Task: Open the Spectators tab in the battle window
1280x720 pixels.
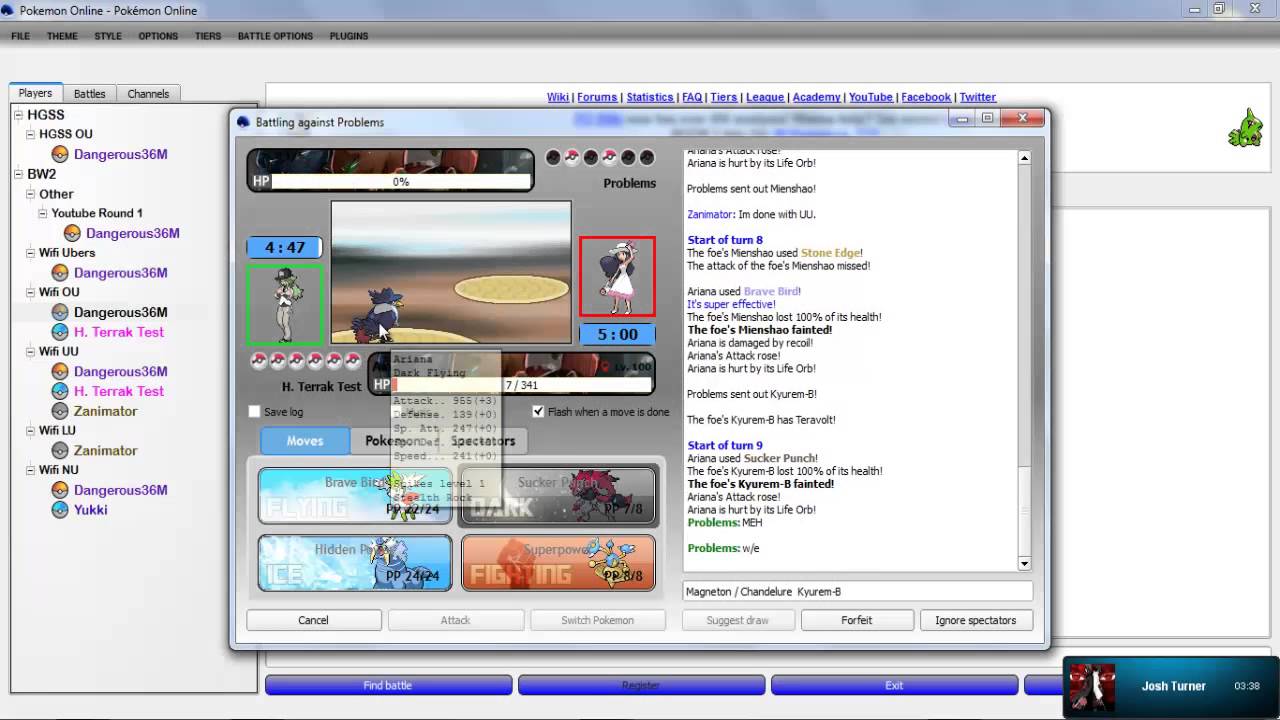Action: [483, 441]
